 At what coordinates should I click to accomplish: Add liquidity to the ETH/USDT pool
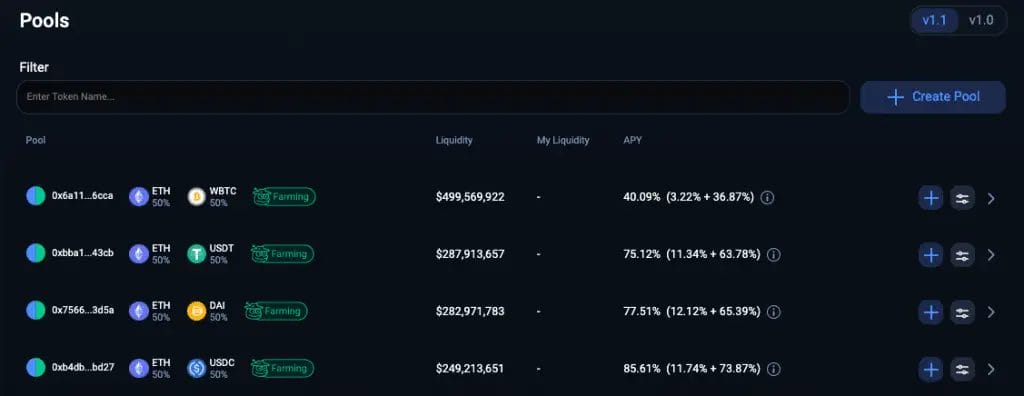(x=931, y=255)
